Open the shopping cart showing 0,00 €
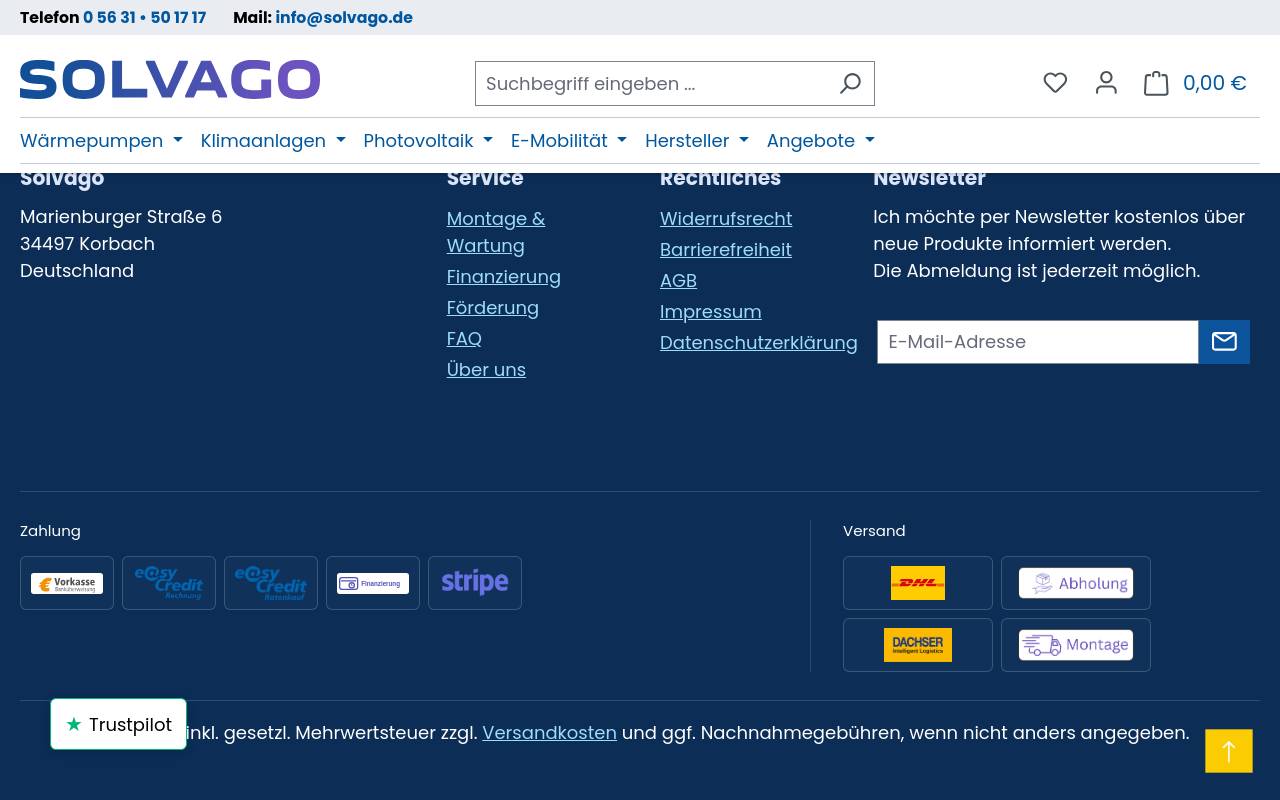Screen dimensions: 1280x800 click(x=1195, y=83)
